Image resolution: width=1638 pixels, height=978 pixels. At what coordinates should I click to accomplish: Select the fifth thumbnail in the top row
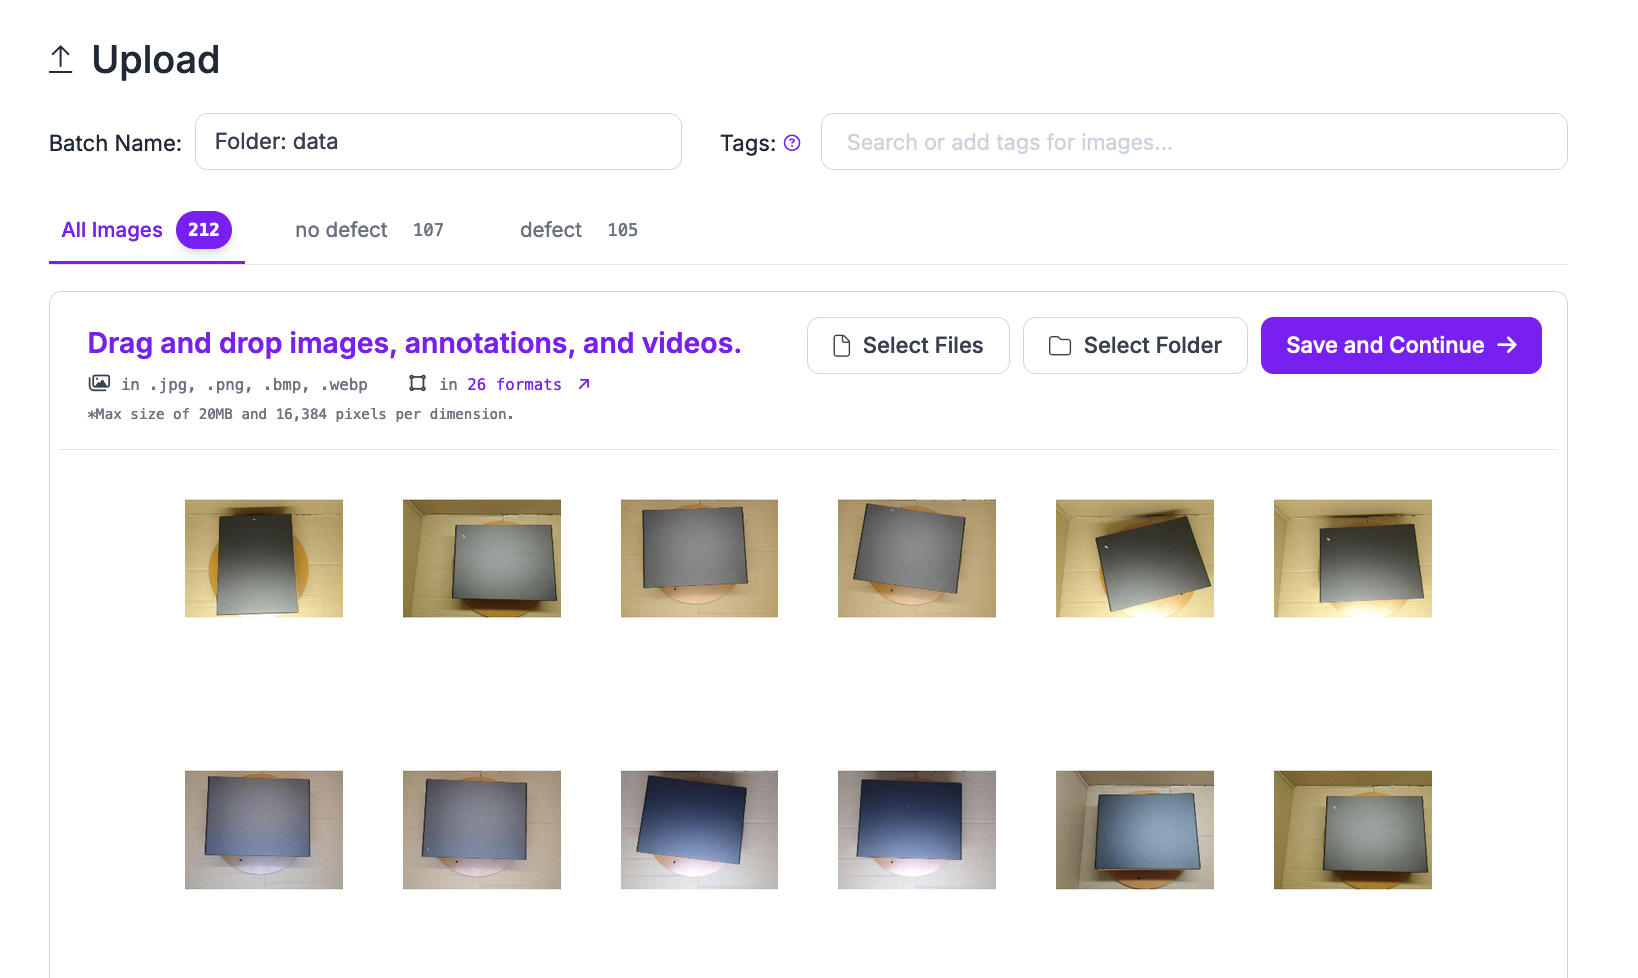tap(1135, 559)
